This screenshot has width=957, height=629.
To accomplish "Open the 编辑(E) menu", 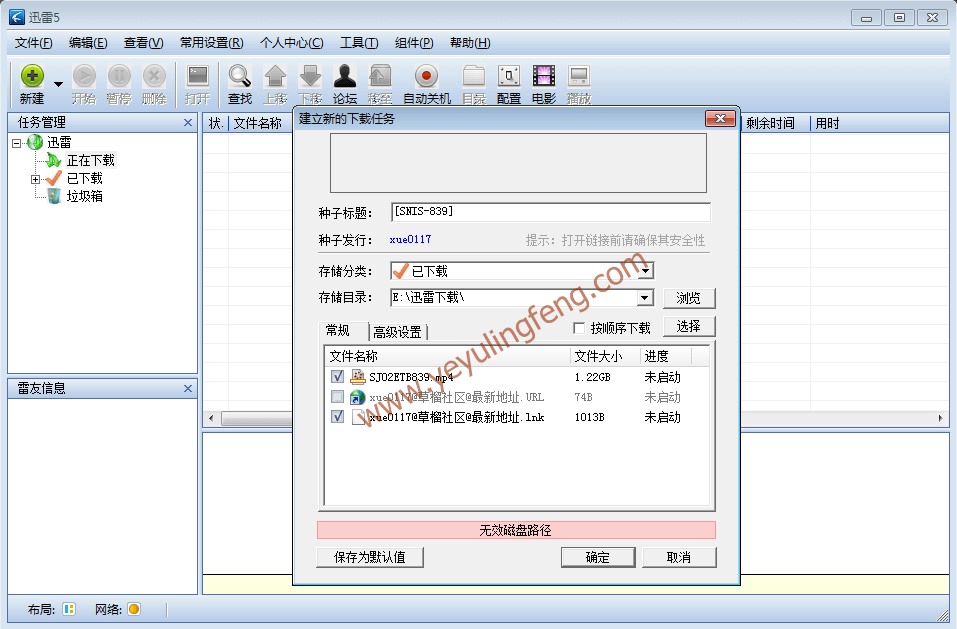I will tap(88, 43).
